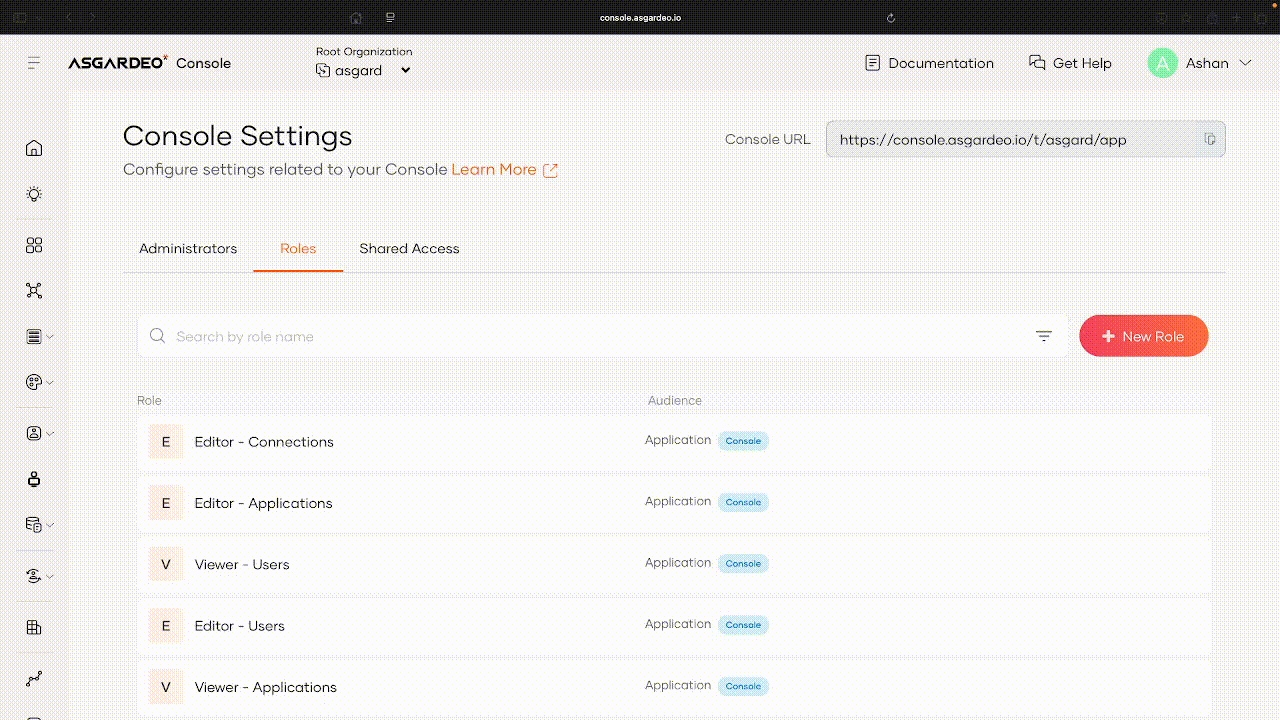Select the Applications grid icon in sidebar
The height and width of the screenshot is (720, 1280).
34,245
